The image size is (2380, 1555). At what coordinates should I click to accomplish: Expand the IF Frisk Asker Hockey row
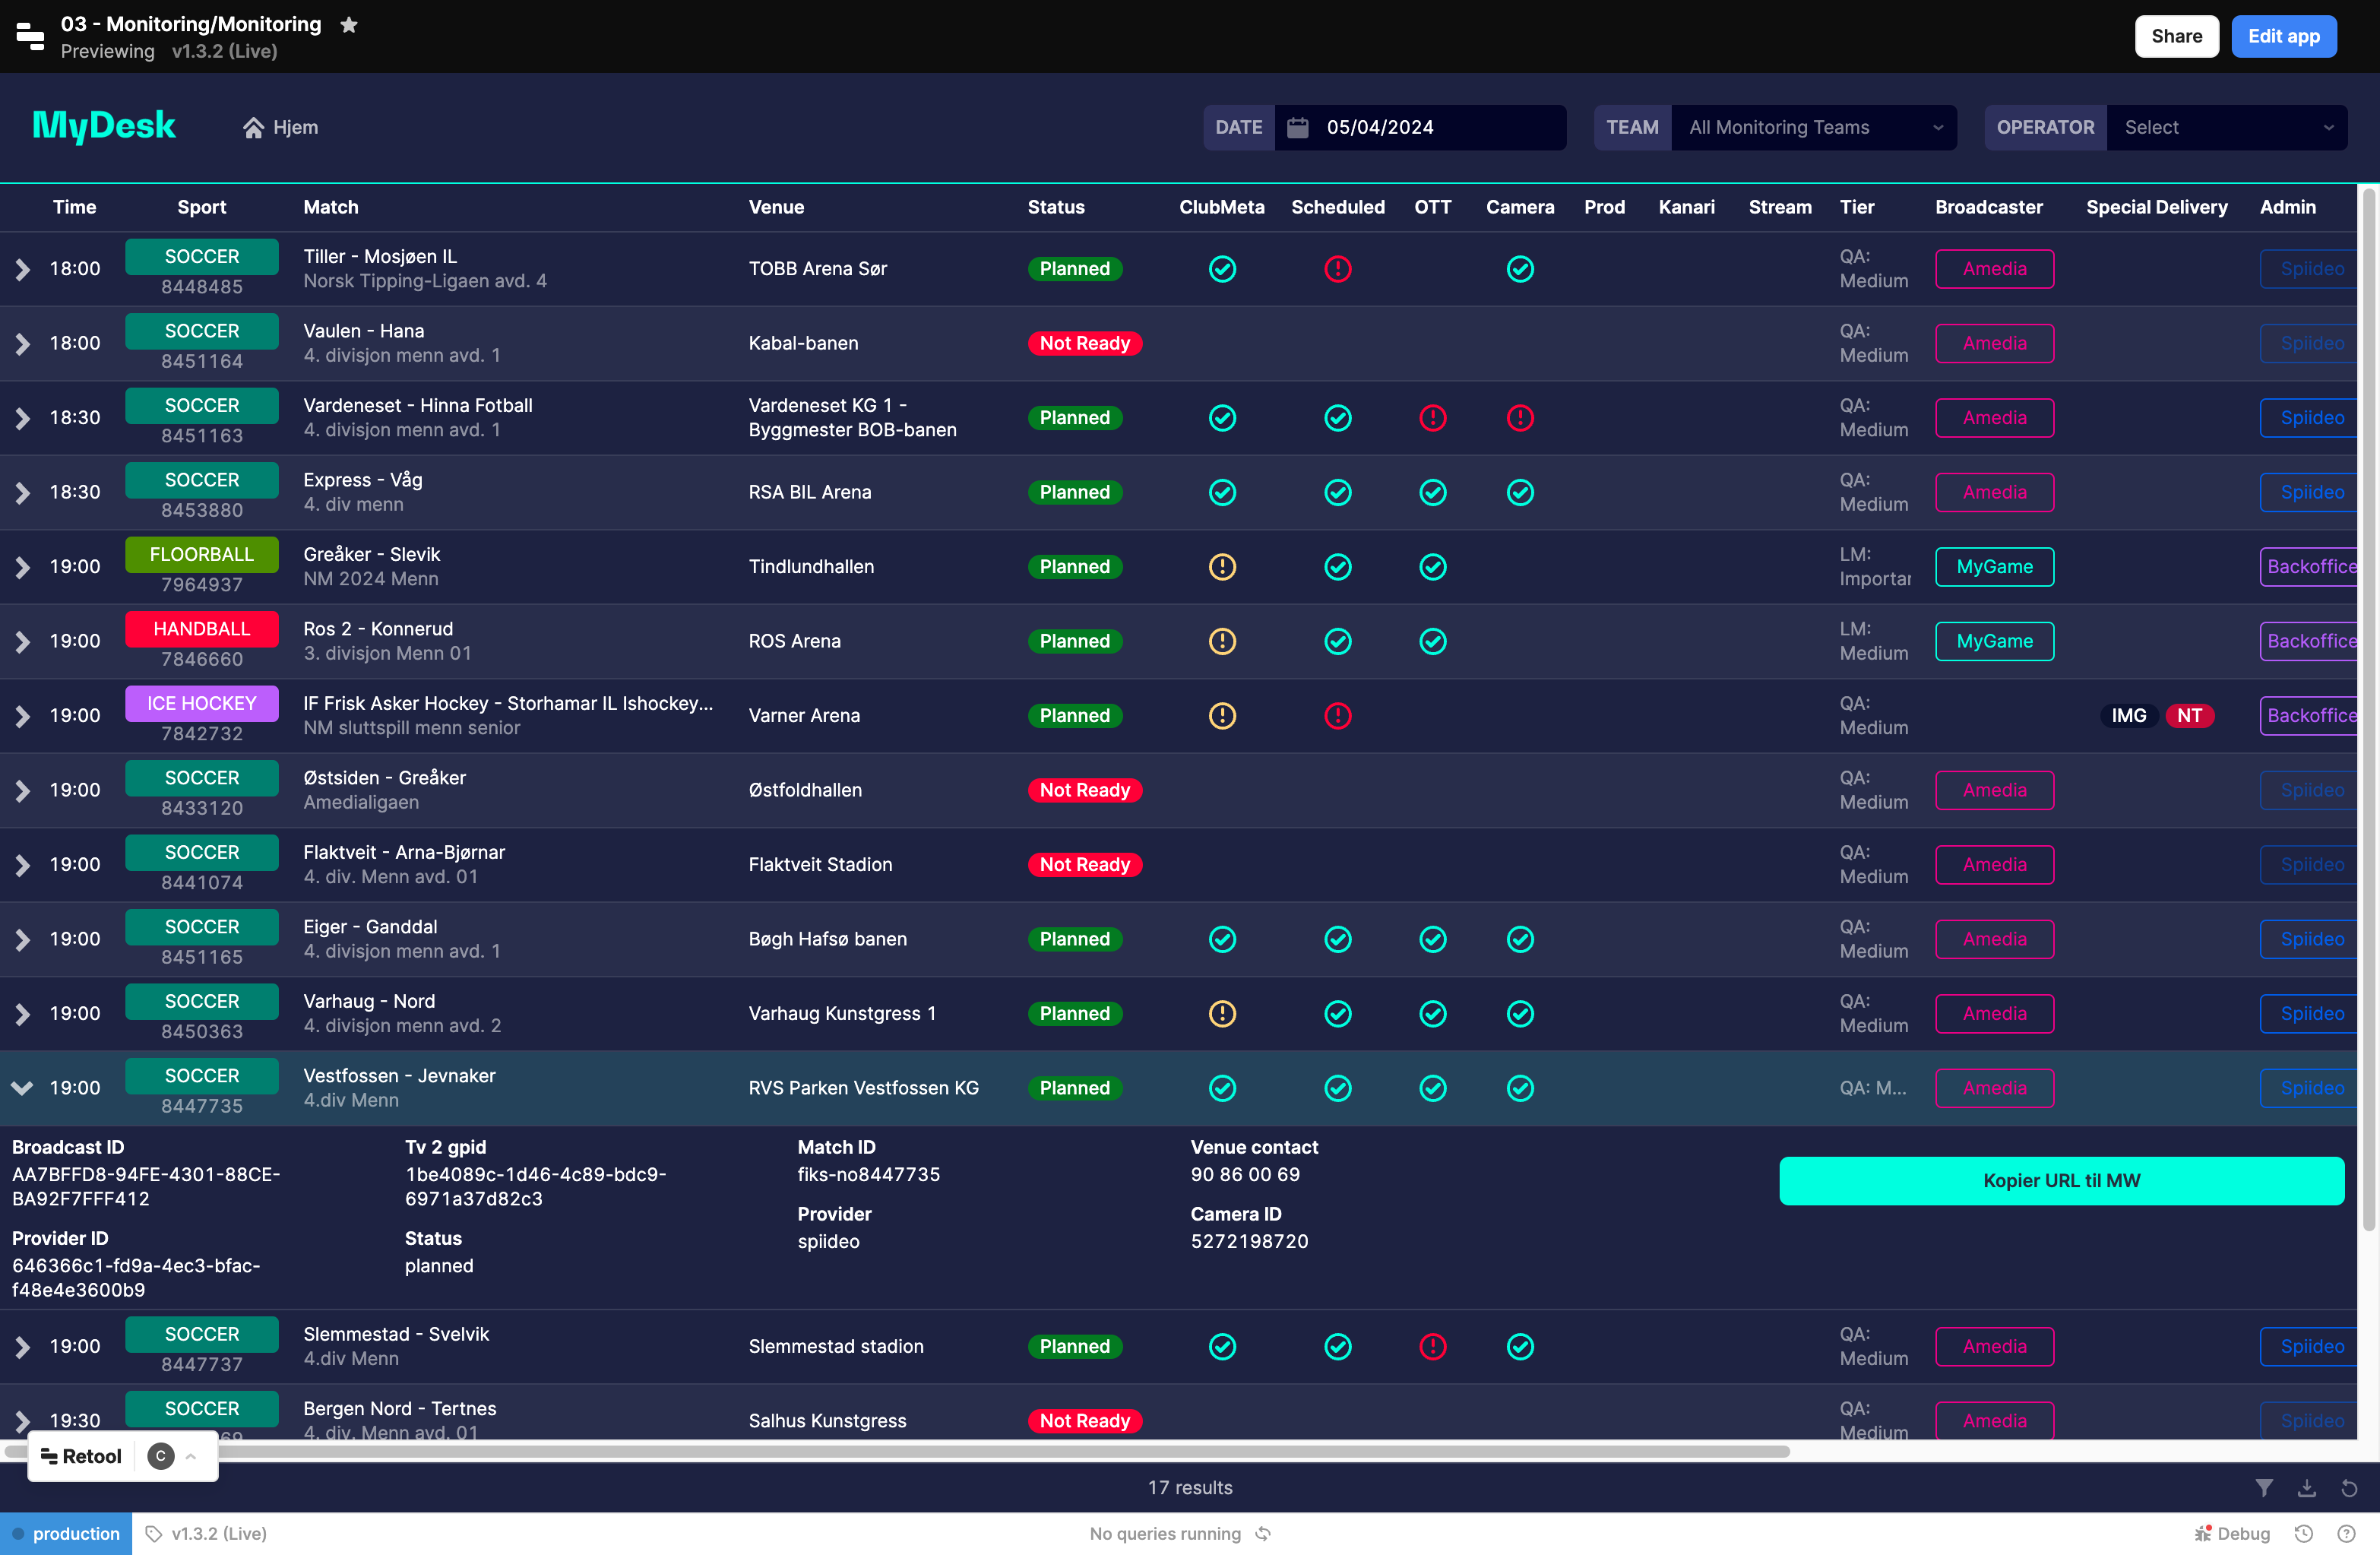point(22,716)
